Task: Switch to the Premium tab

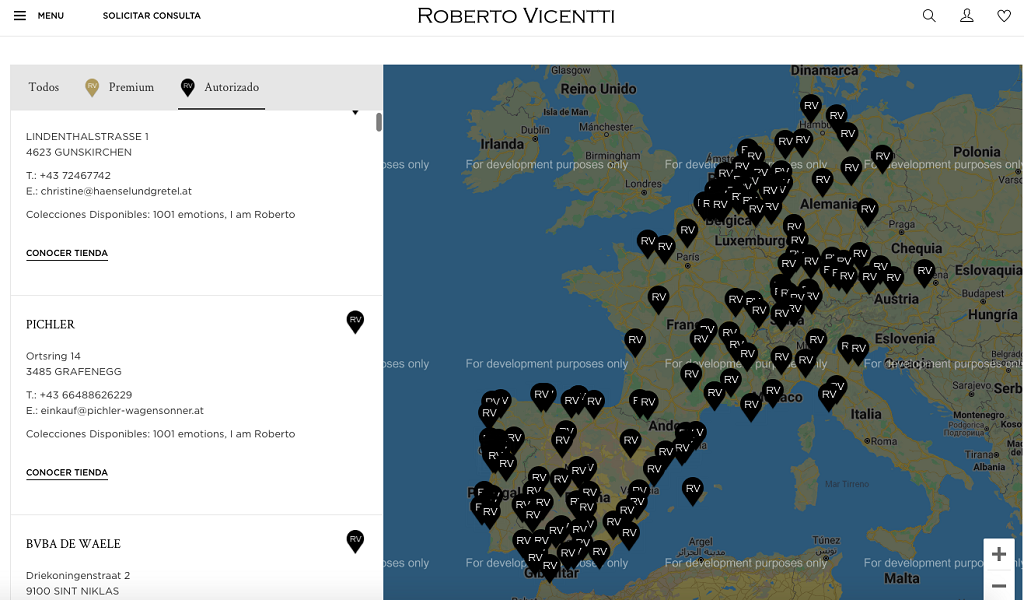Action: click(120, 87)
